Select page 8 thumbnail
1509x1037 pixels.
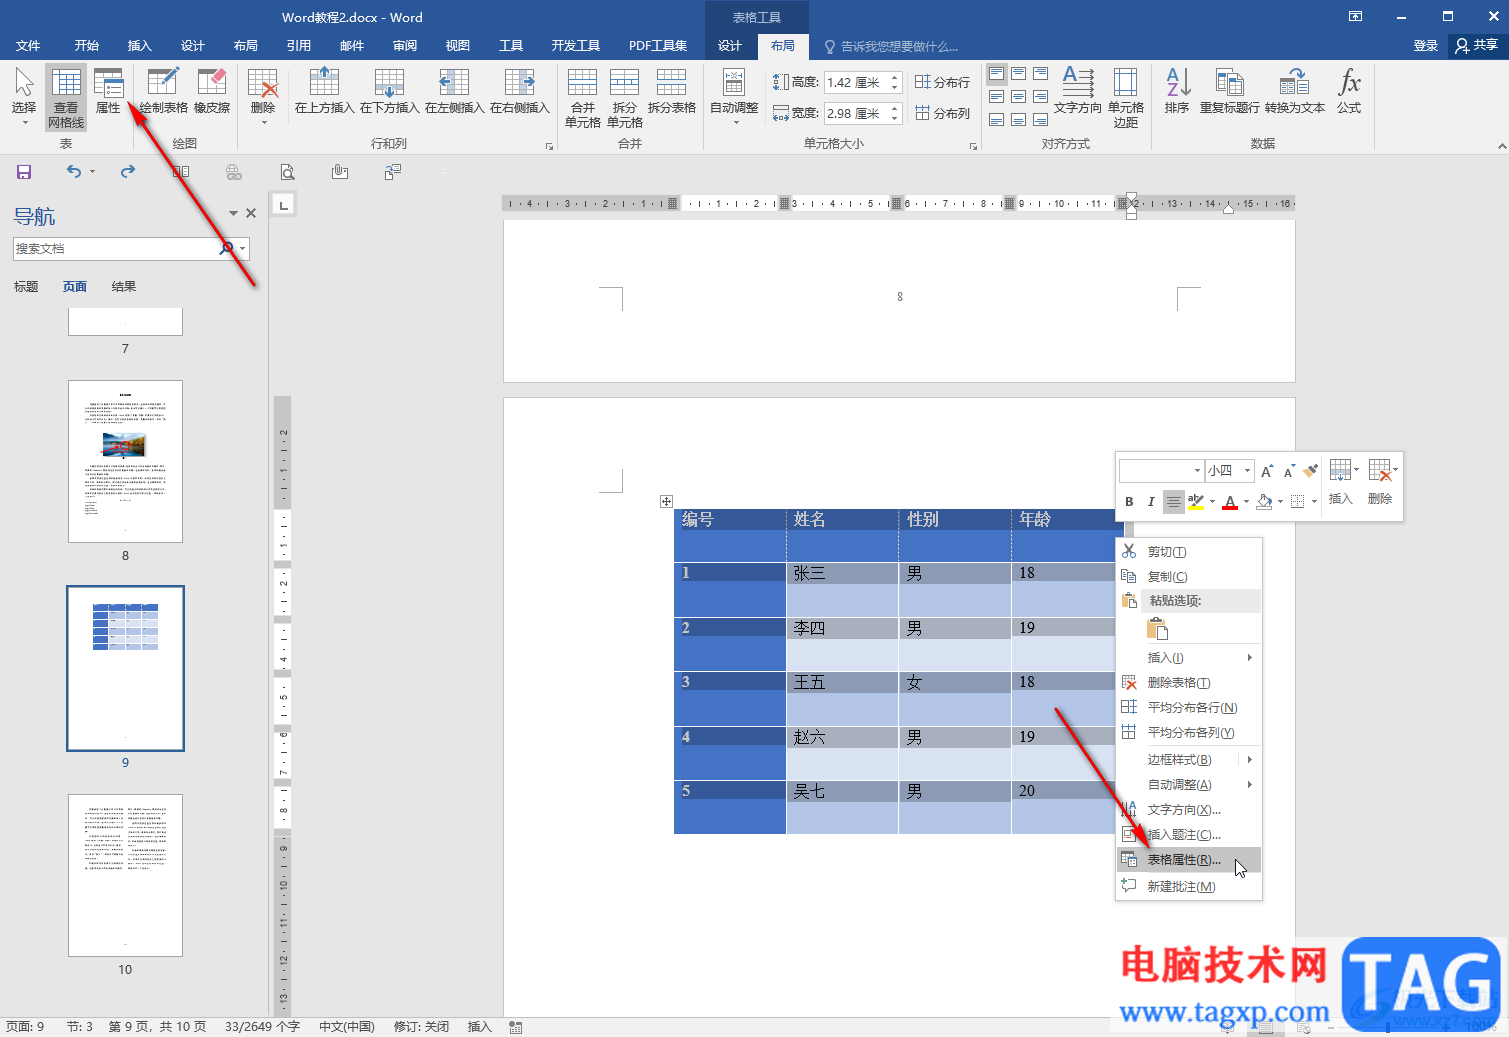[125, 461]
